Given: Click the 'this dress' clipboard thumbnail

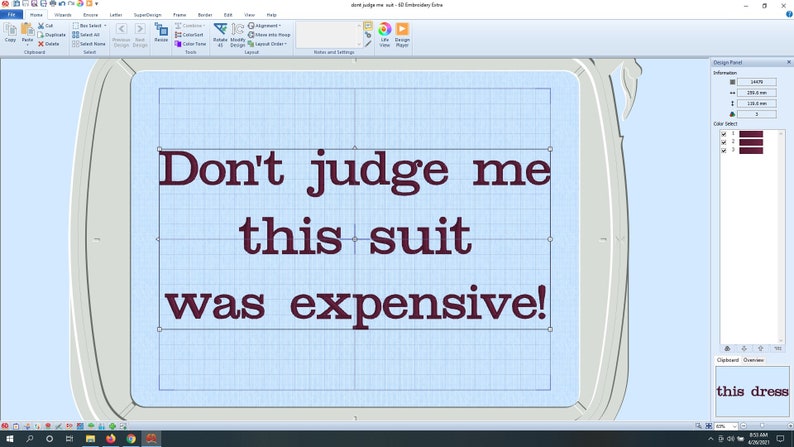Looking at the screenshot, I should pos(752,391).
